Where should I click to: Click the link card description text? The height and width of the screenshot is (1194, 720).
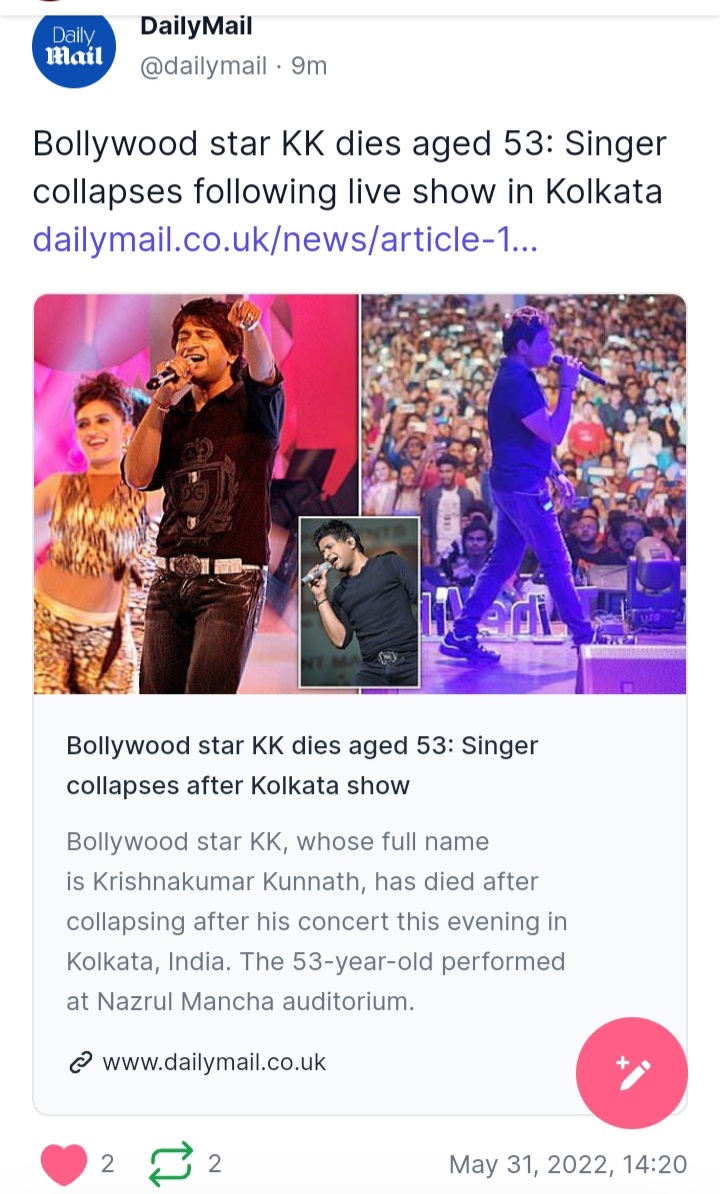[x=317, y=921]
